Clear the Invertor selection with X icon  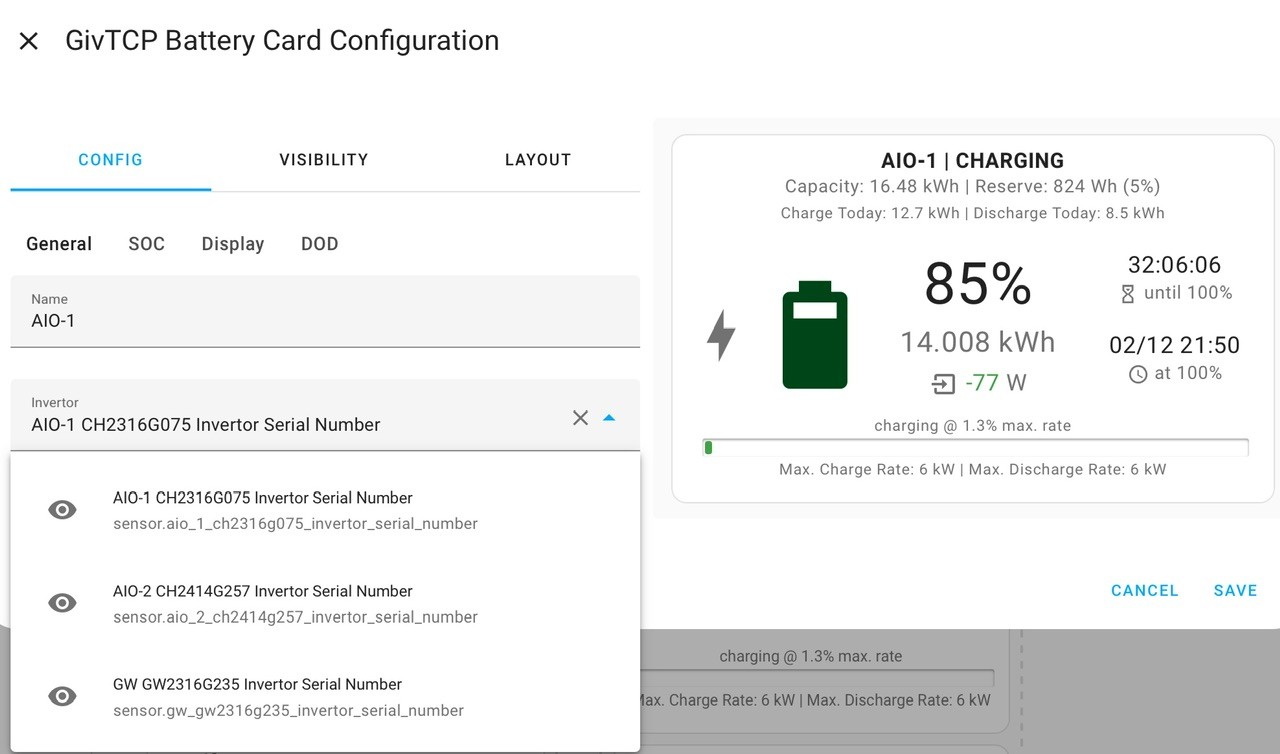[580, 418]
